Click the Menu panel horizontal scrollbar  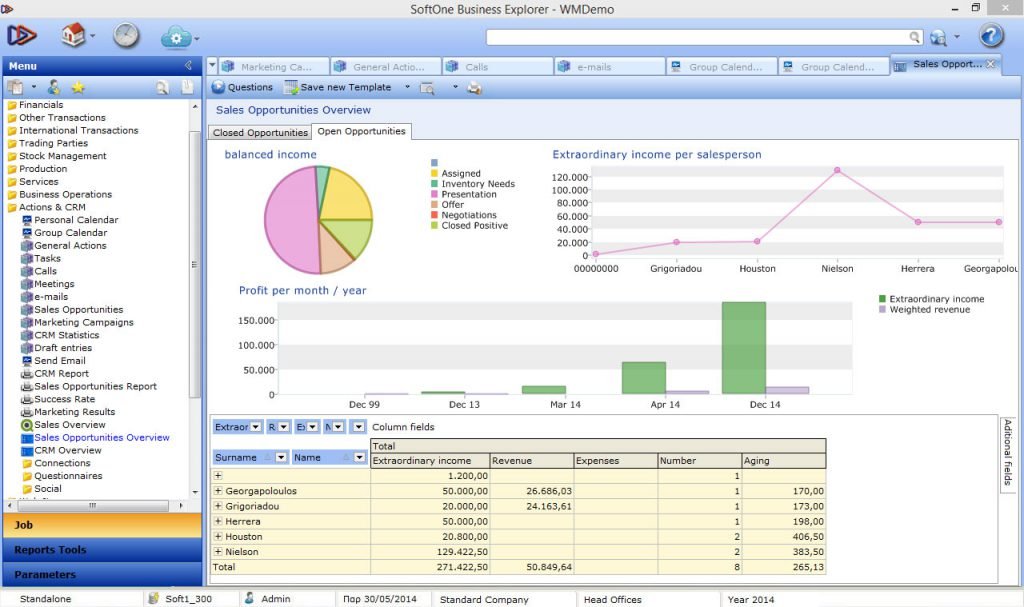tap(92, 505)
